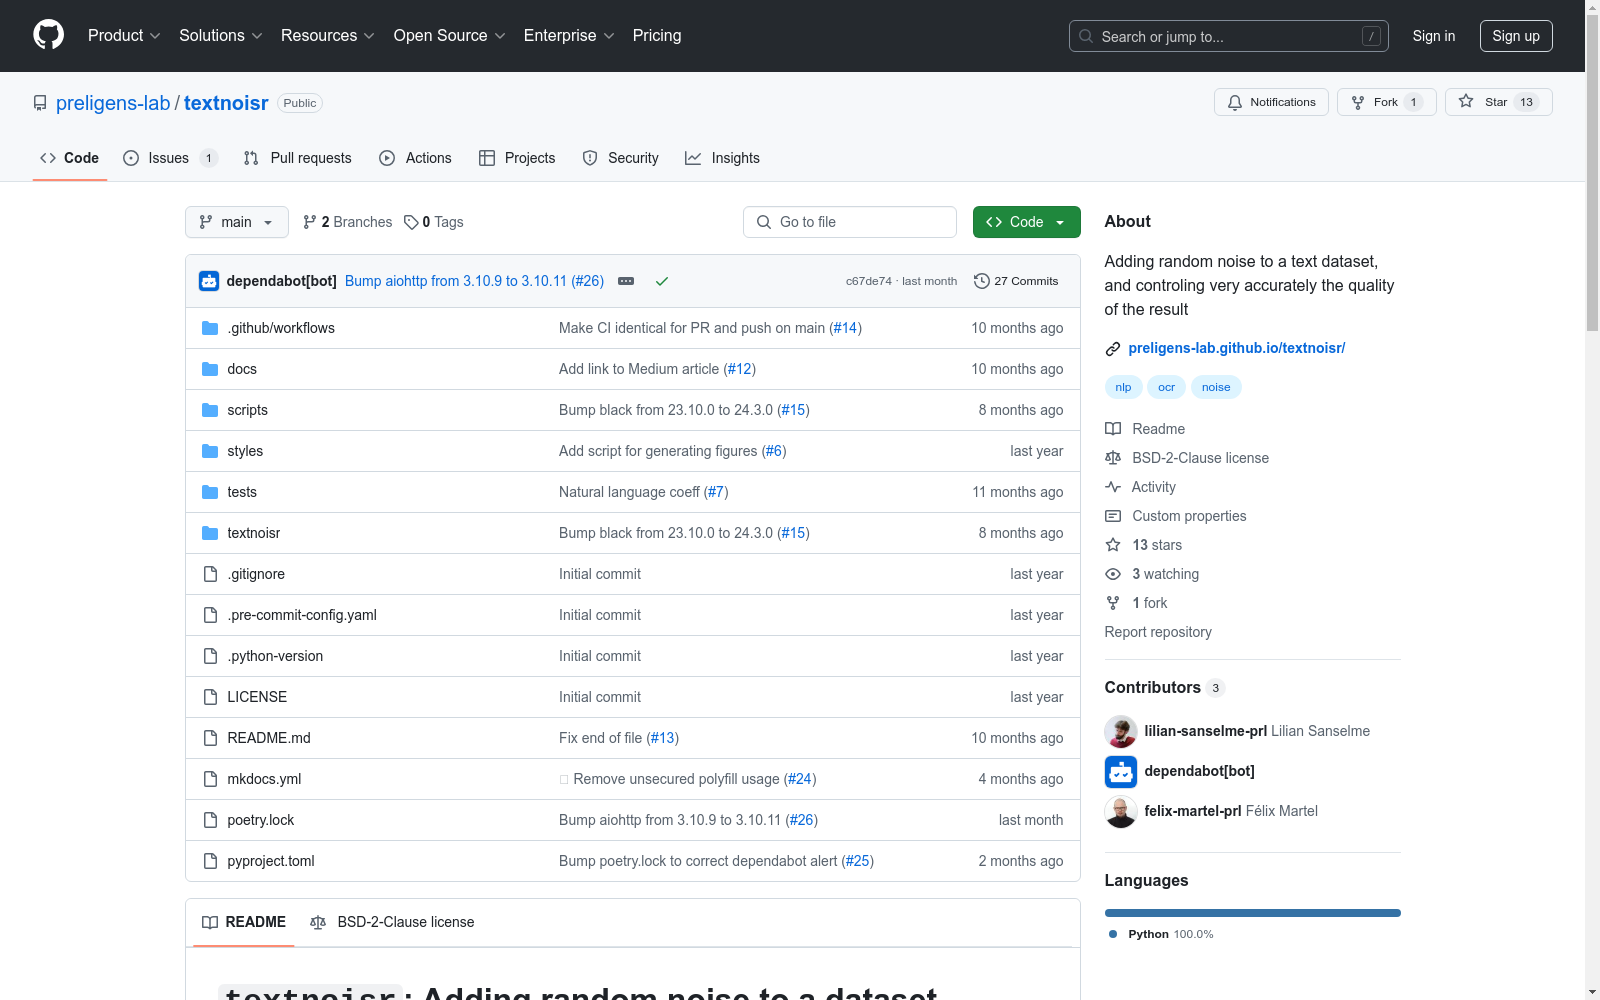Viewport: 1600px width, 1000px height.
Task: Open the 27 Commits history link
Action: click(x=1016, y=281)
